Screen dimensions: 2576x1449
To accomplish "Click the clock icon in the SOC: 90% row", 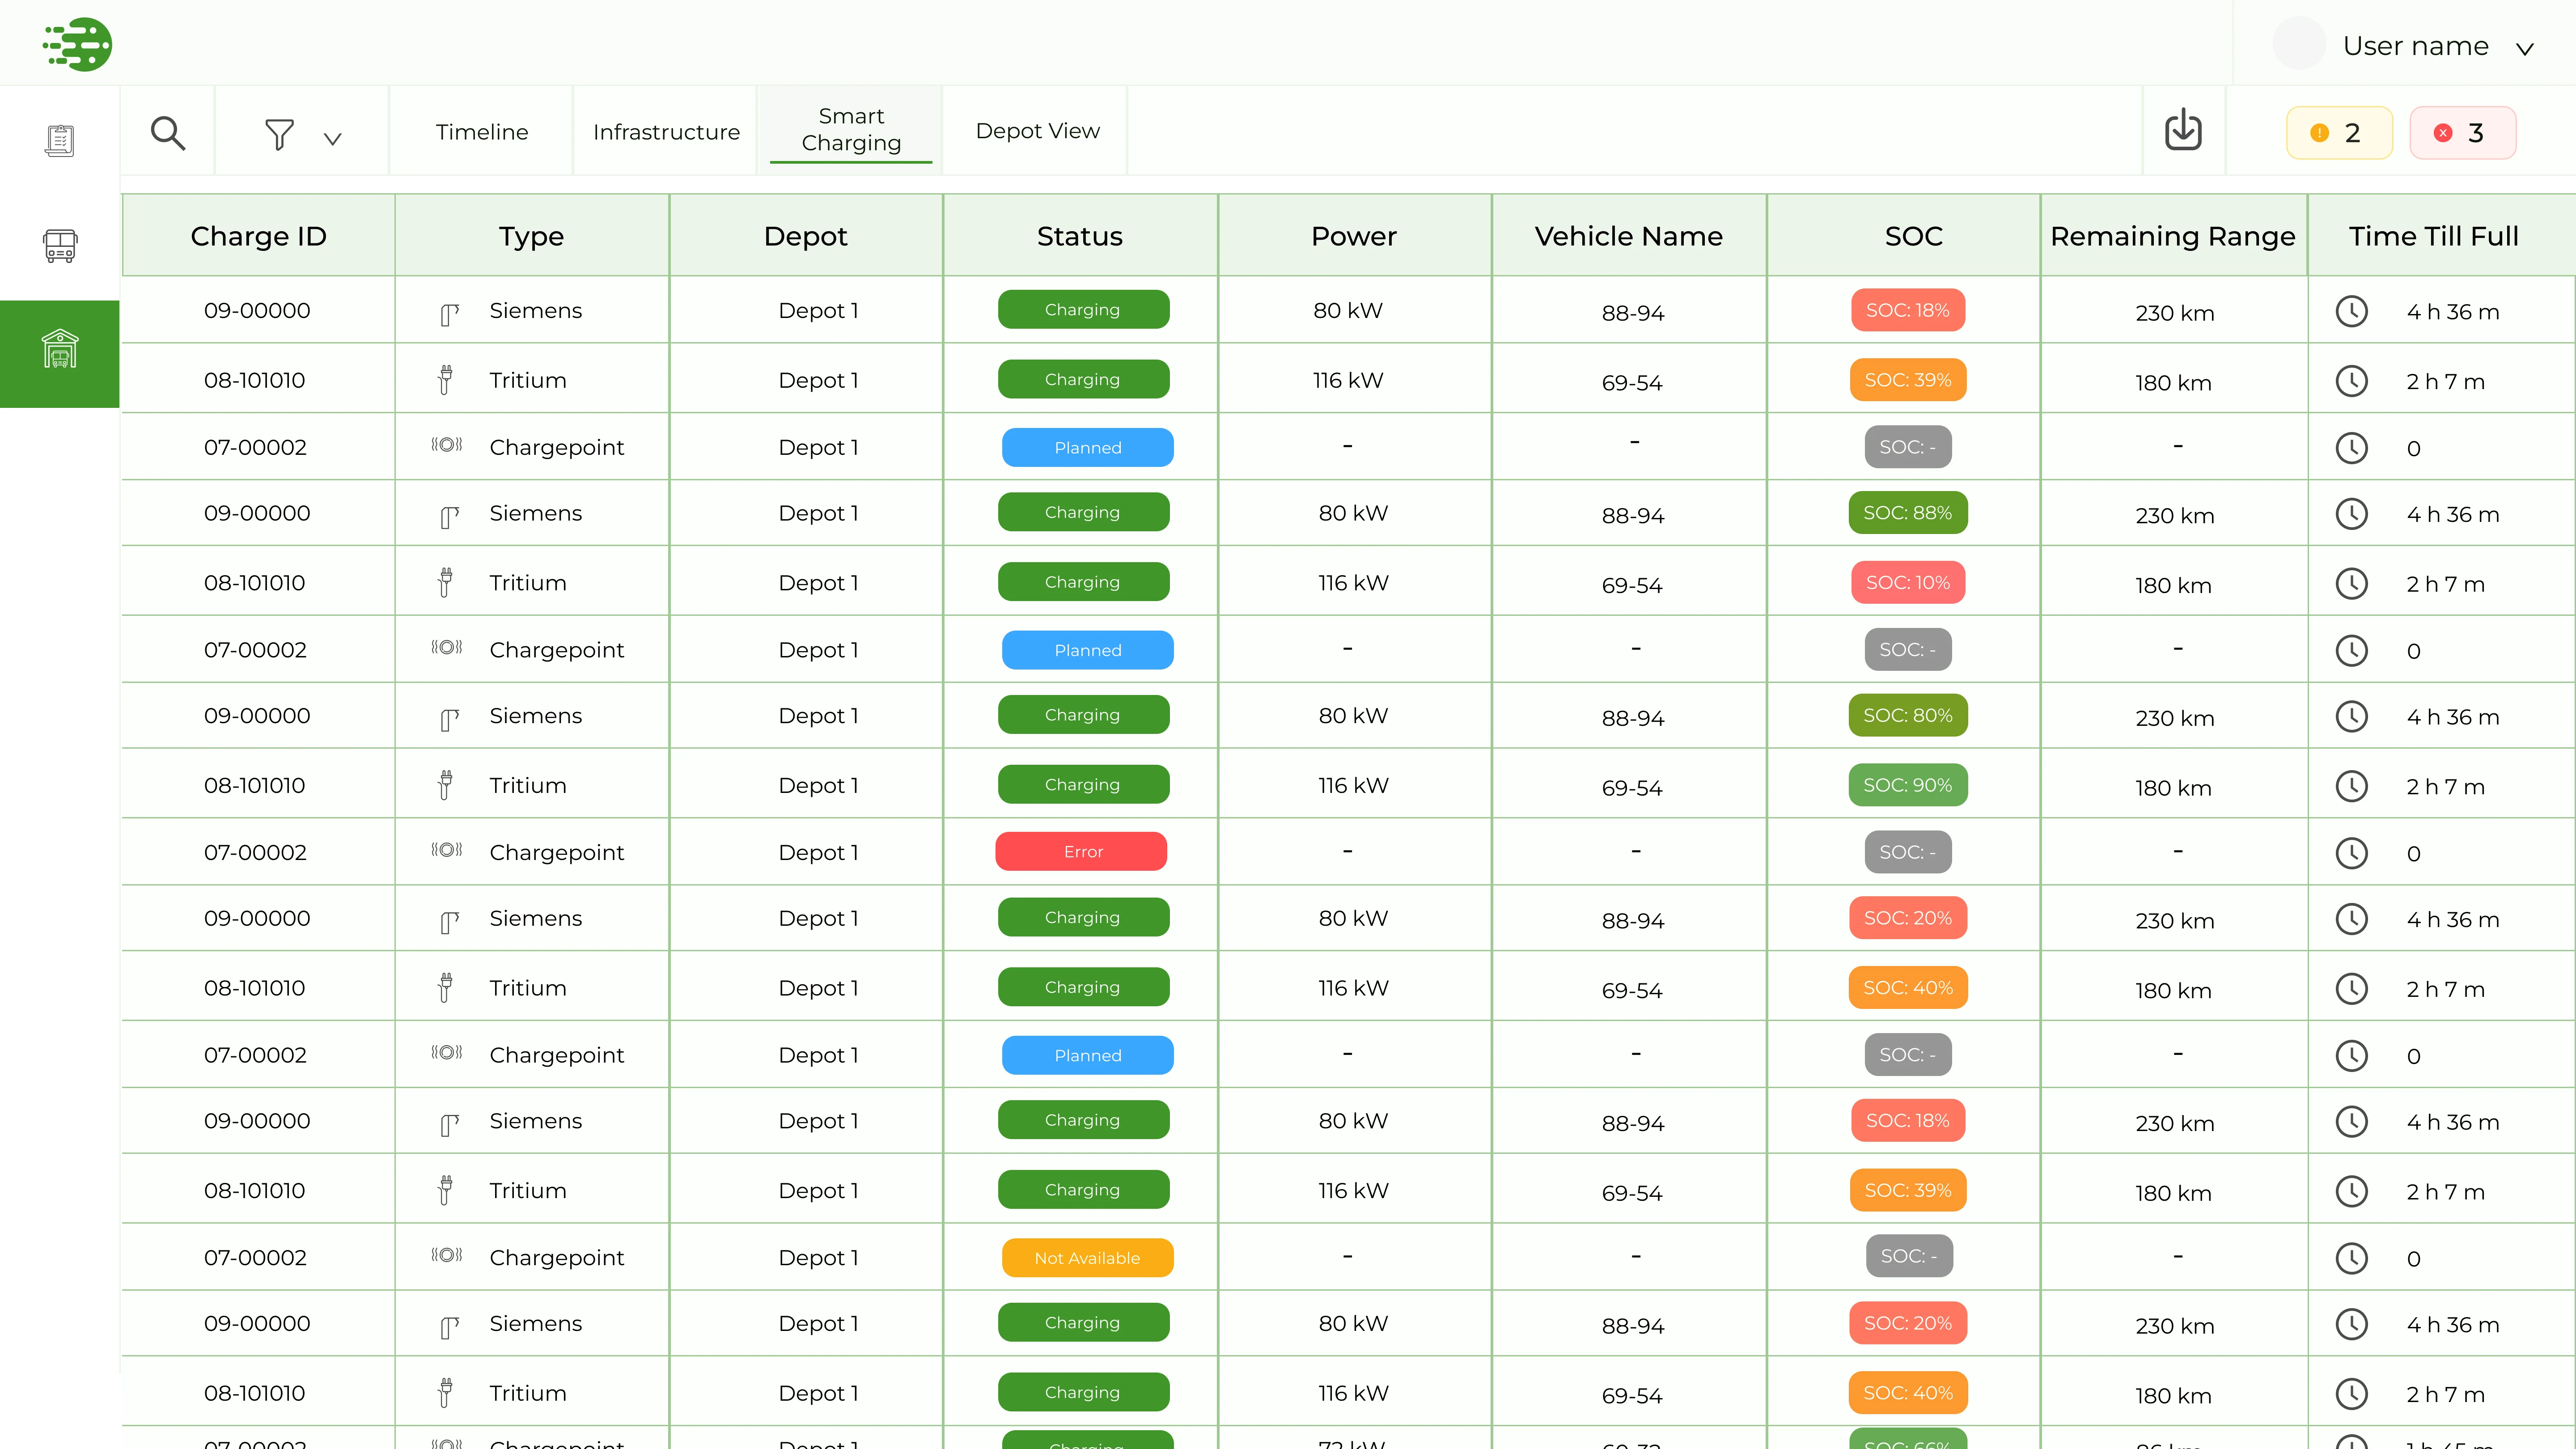I will (2351, 786).
